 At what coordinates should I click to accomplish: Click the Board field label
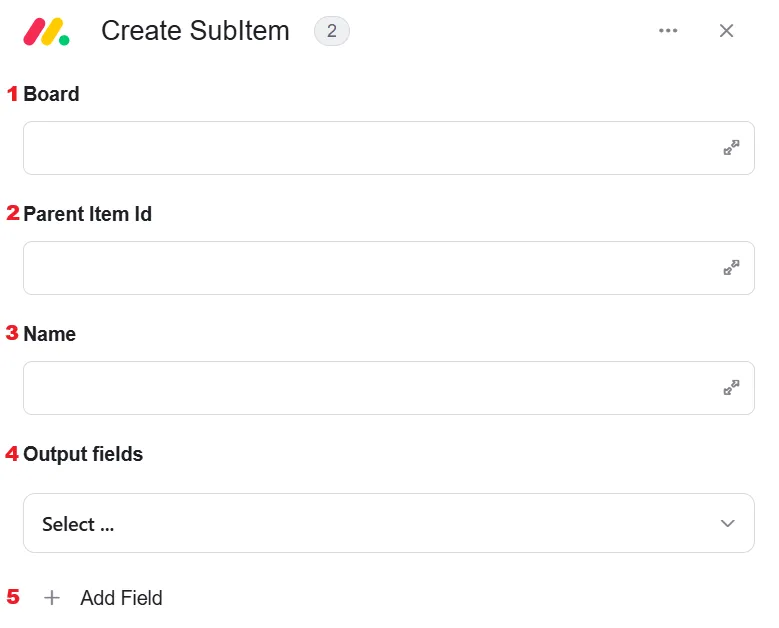[51, 94]
